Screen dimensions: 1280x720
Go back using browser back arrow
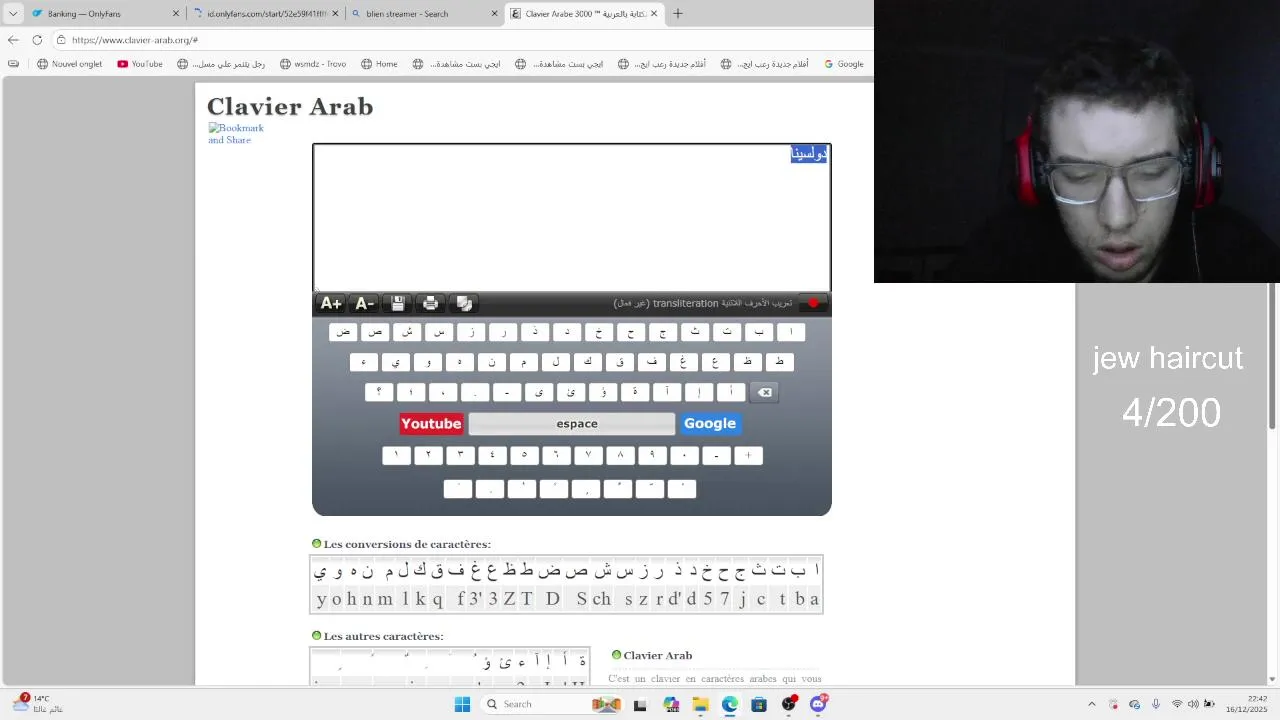click(13, 40)
